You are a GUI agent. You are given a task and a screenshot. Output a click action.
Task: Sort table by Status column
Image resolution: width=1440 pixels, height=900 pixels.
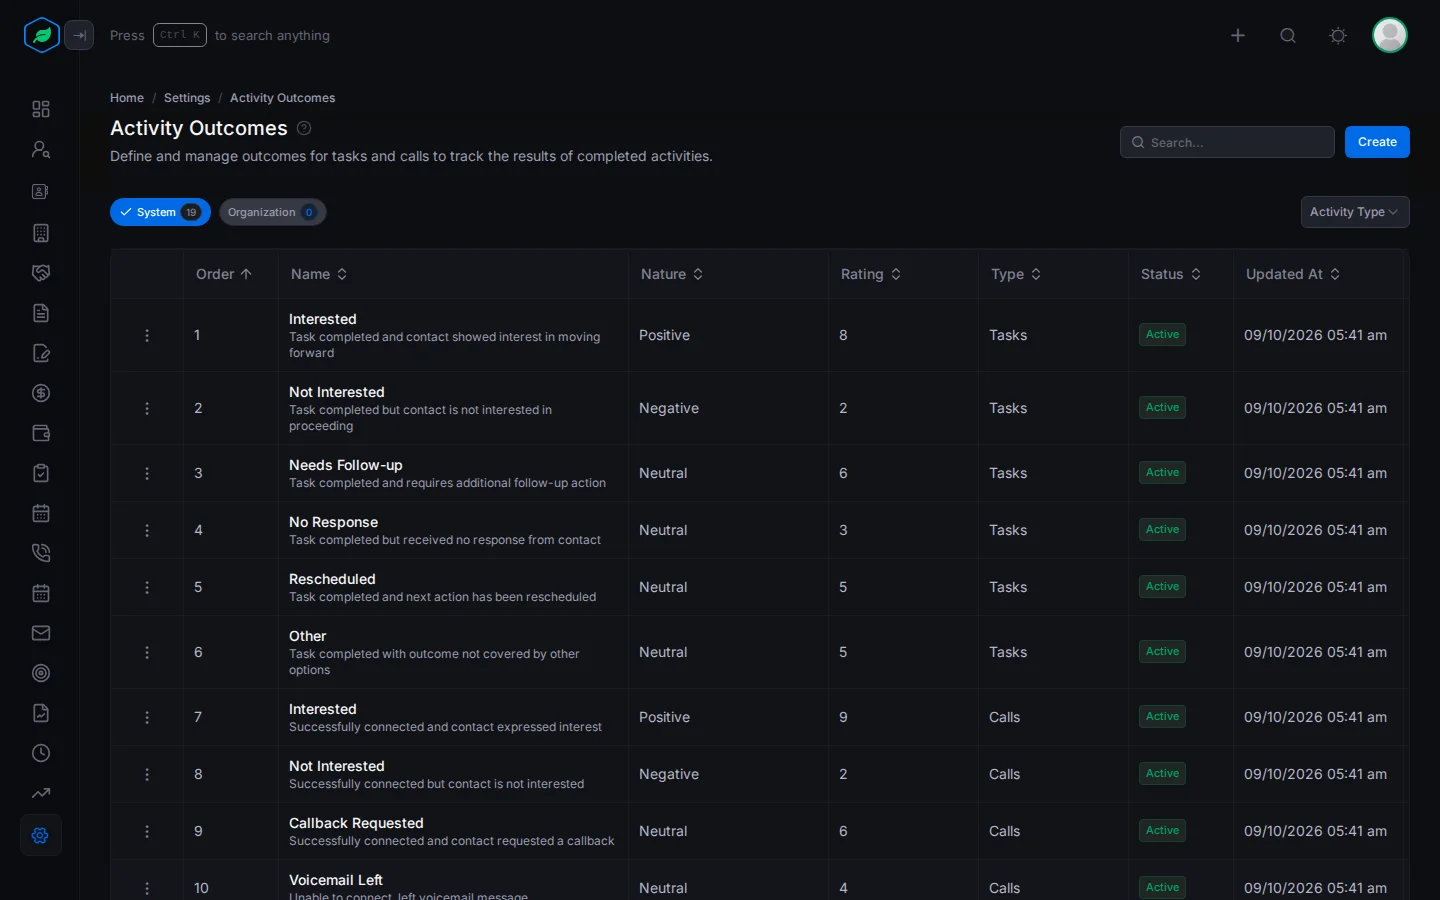pos(1171,274)
